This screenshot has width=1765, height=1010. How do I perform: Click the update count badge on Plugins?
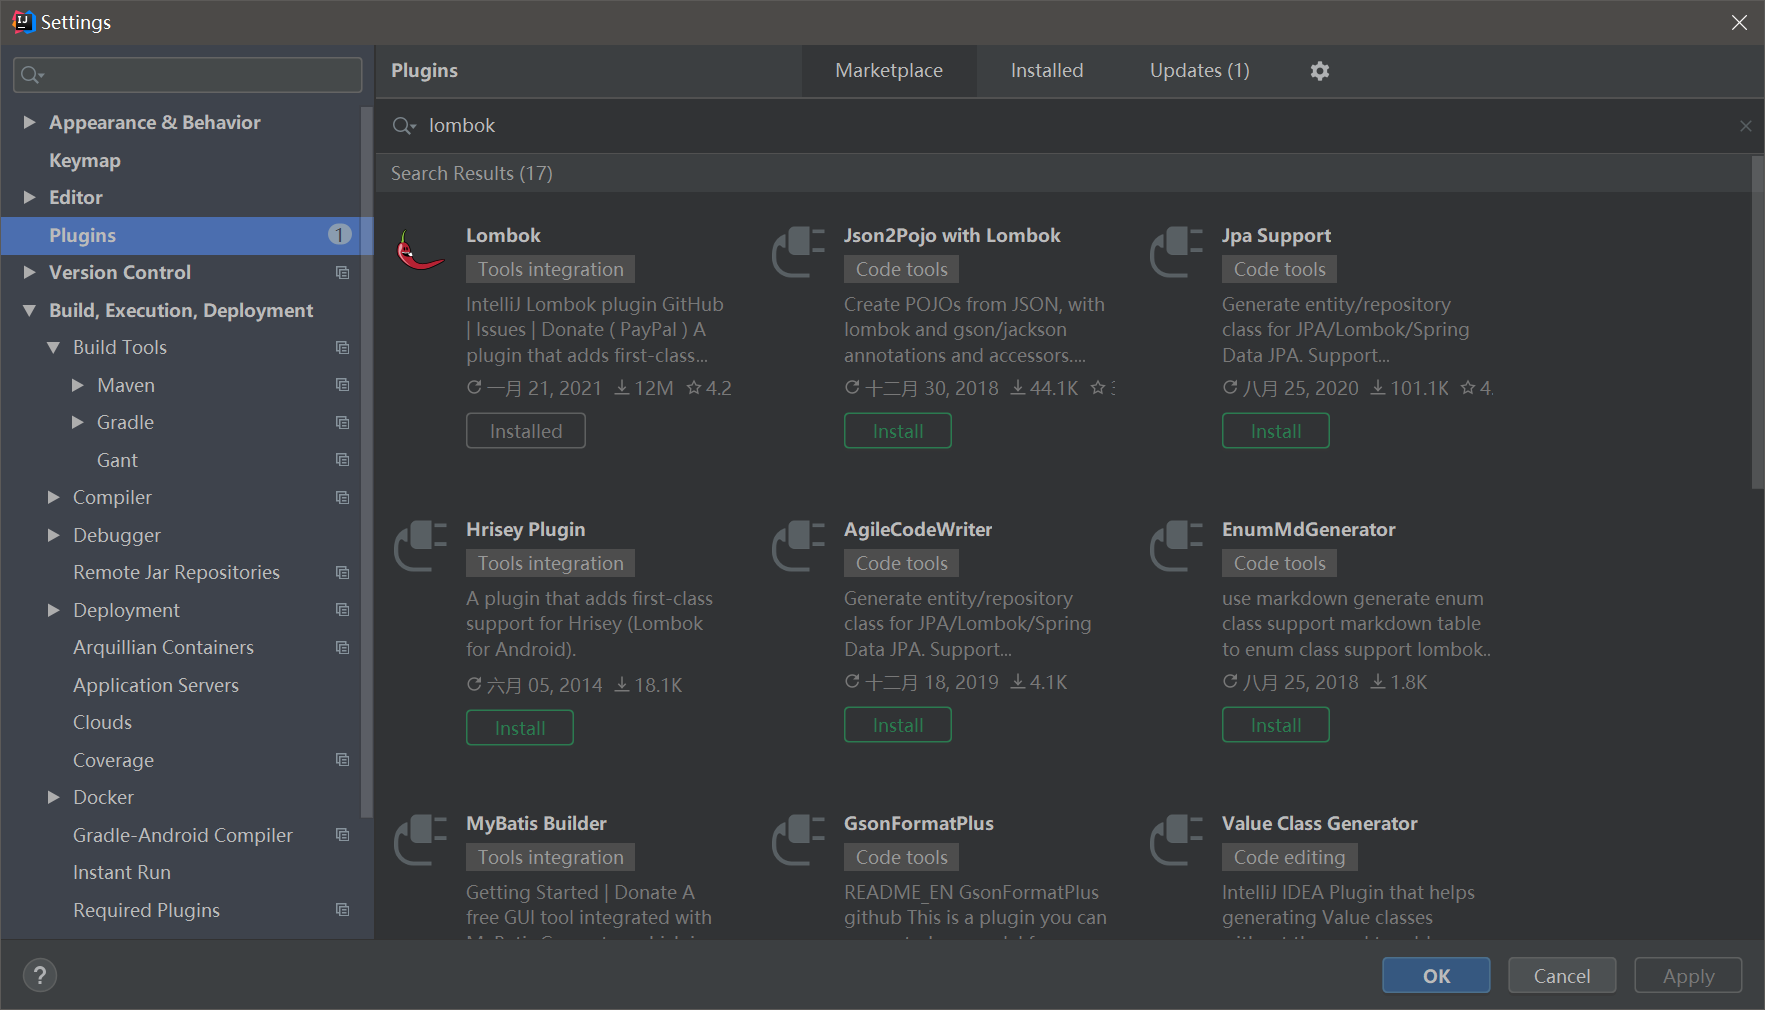[x=340, y=235]
